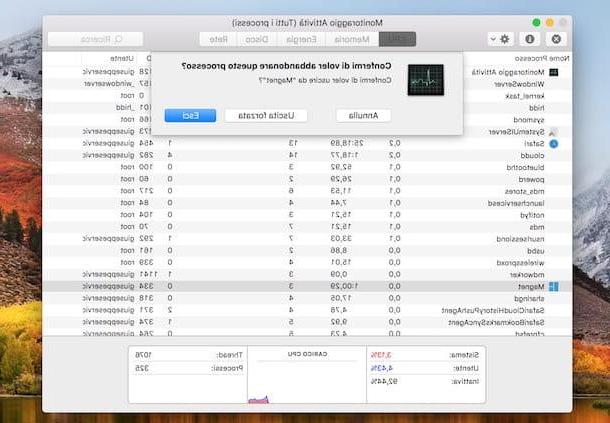The width and height of the screenshot is (610, 423).
Task: Select the SafariBookmarksSyncAgent process row
Action: coord(307,323)
